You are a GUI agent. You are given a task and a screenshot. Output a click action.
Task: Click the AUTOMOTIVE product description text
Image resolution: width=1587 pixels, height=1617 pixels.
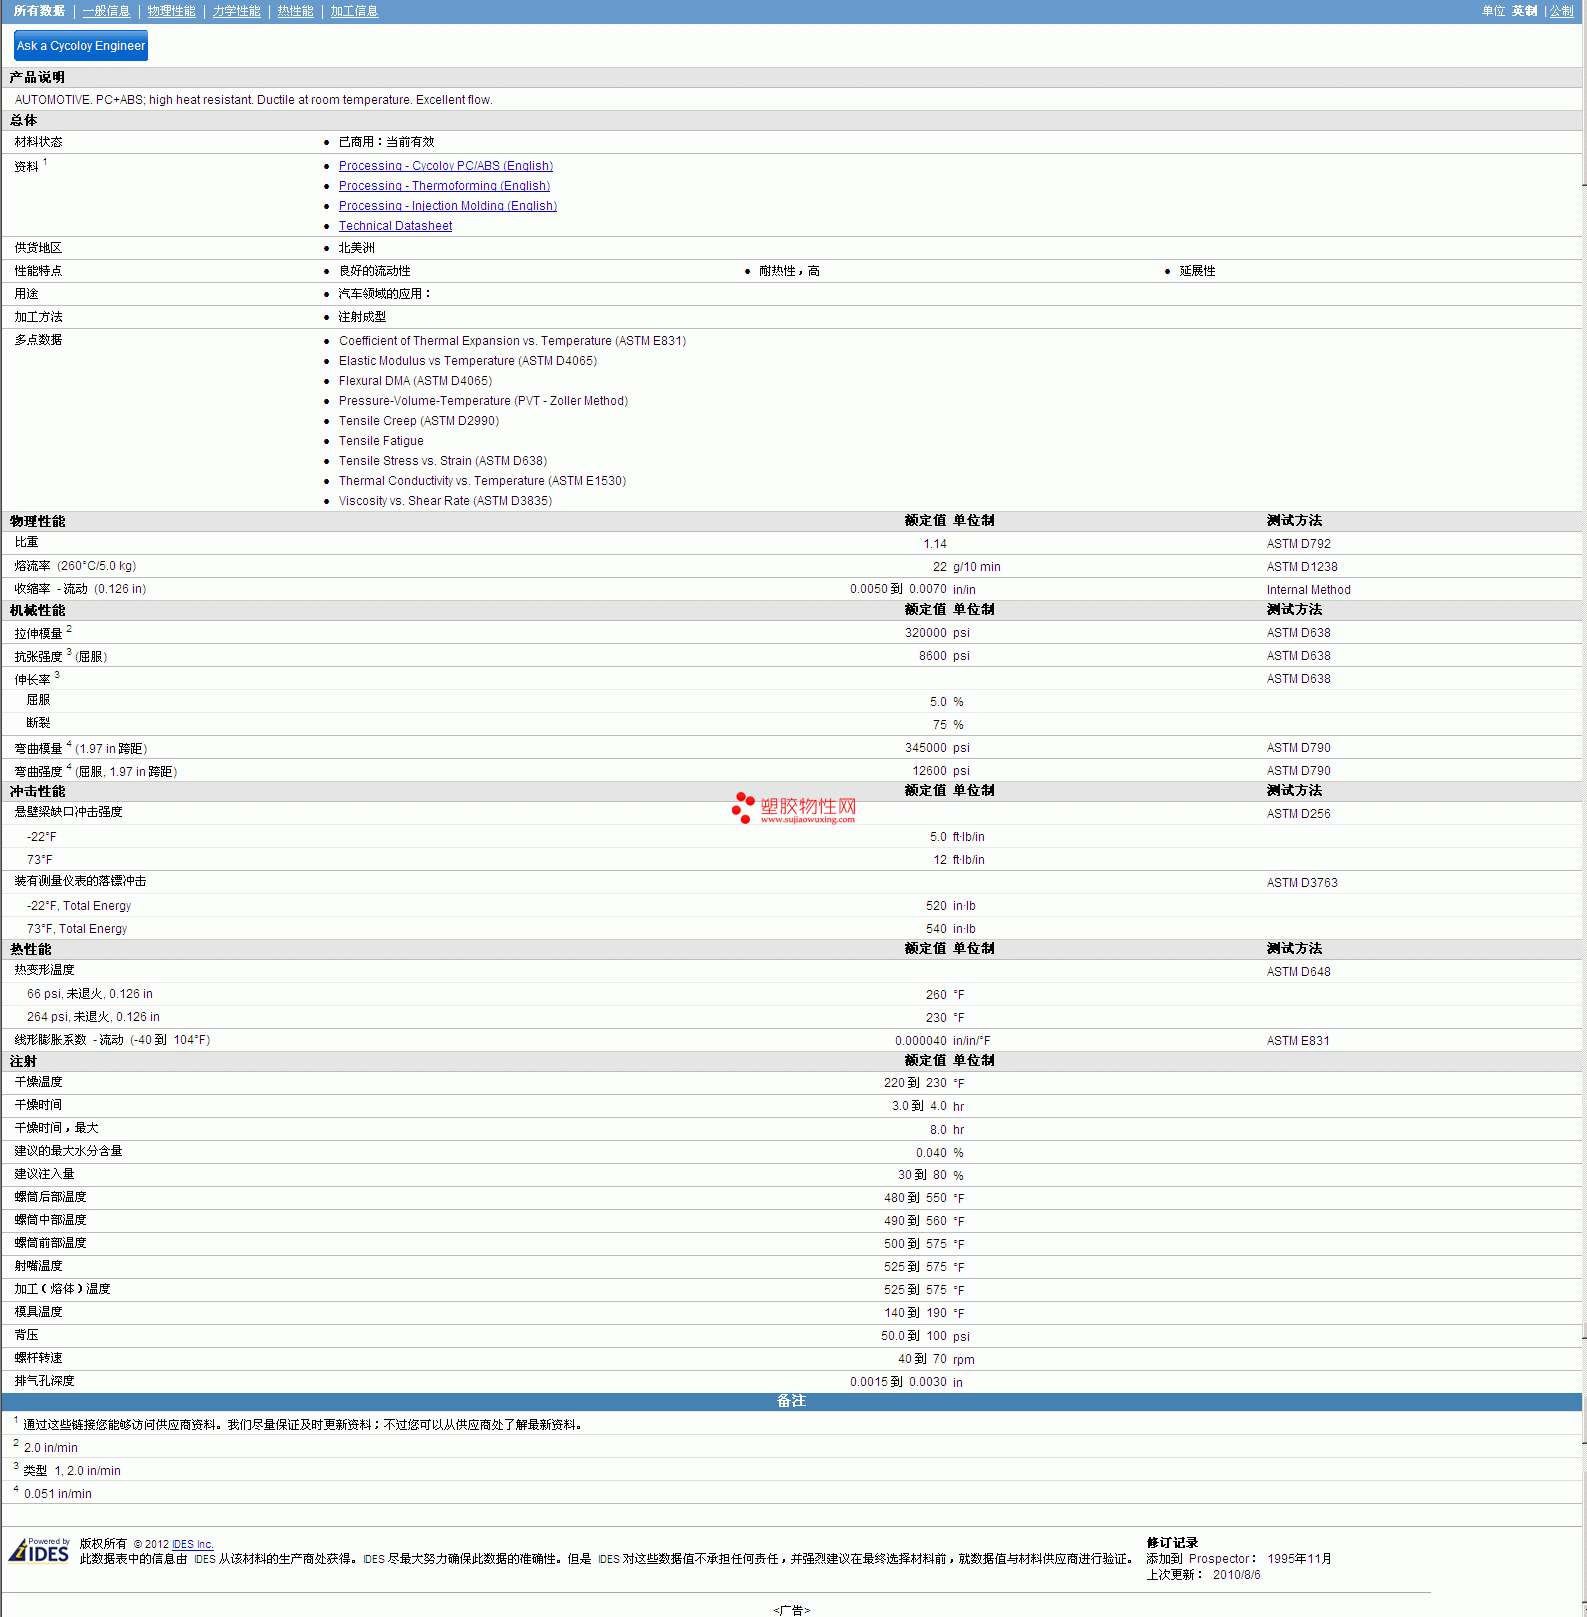pyautogui.click(x=254, y=100)
